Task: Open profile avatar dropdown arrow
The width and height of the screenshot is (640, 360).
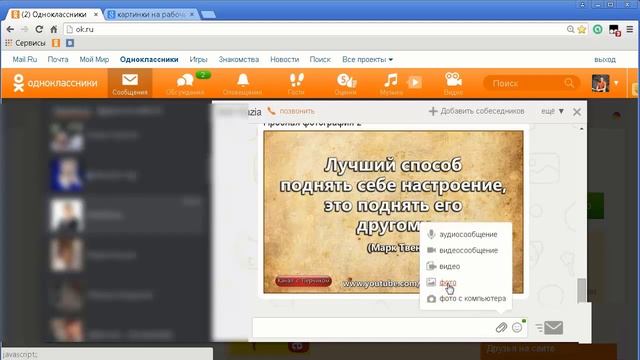Action: (616, 83)
